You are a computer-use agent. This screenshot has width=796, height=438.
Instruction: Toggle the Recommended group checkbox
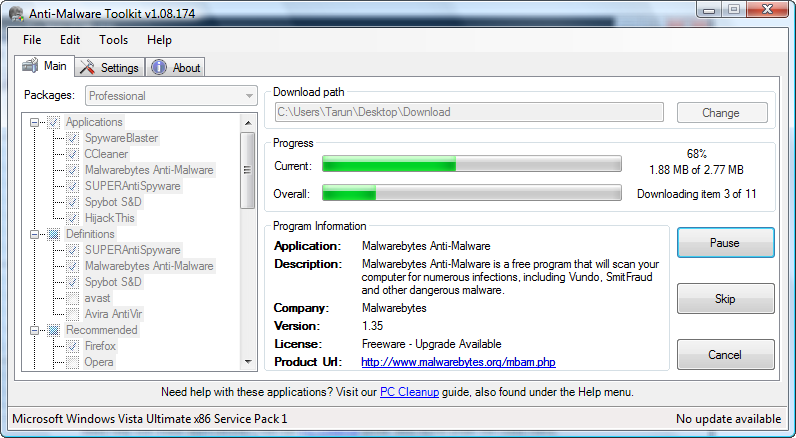point(54,330)
